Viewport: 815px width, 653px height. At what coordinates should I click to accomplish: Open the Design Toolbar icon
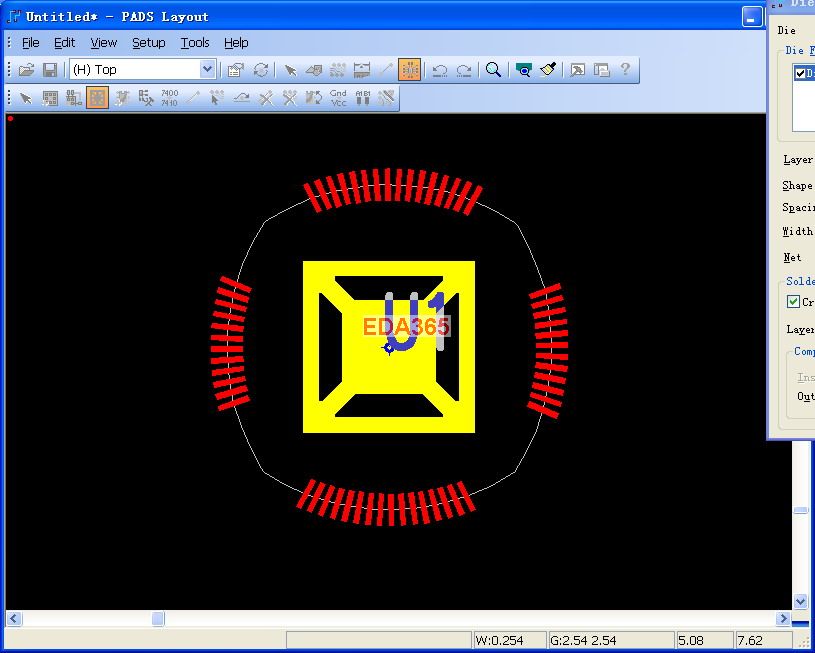337,70
